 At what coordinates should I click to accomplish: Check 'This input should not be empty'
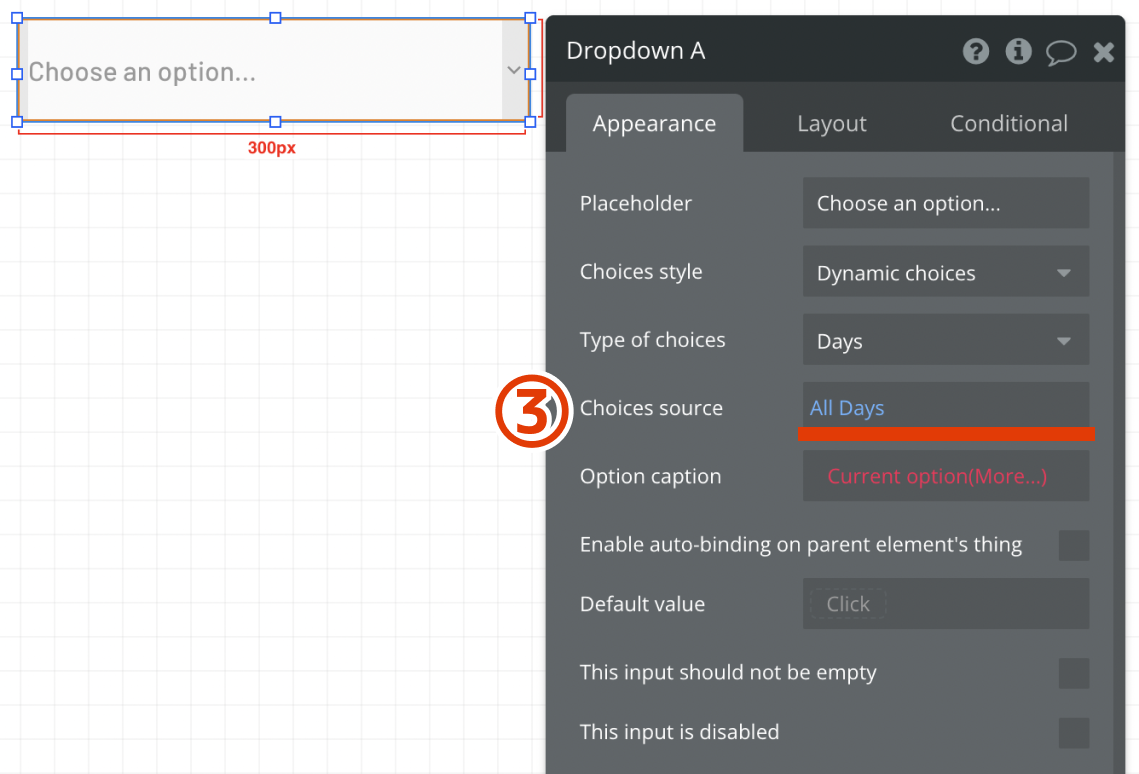(1073, 673)
